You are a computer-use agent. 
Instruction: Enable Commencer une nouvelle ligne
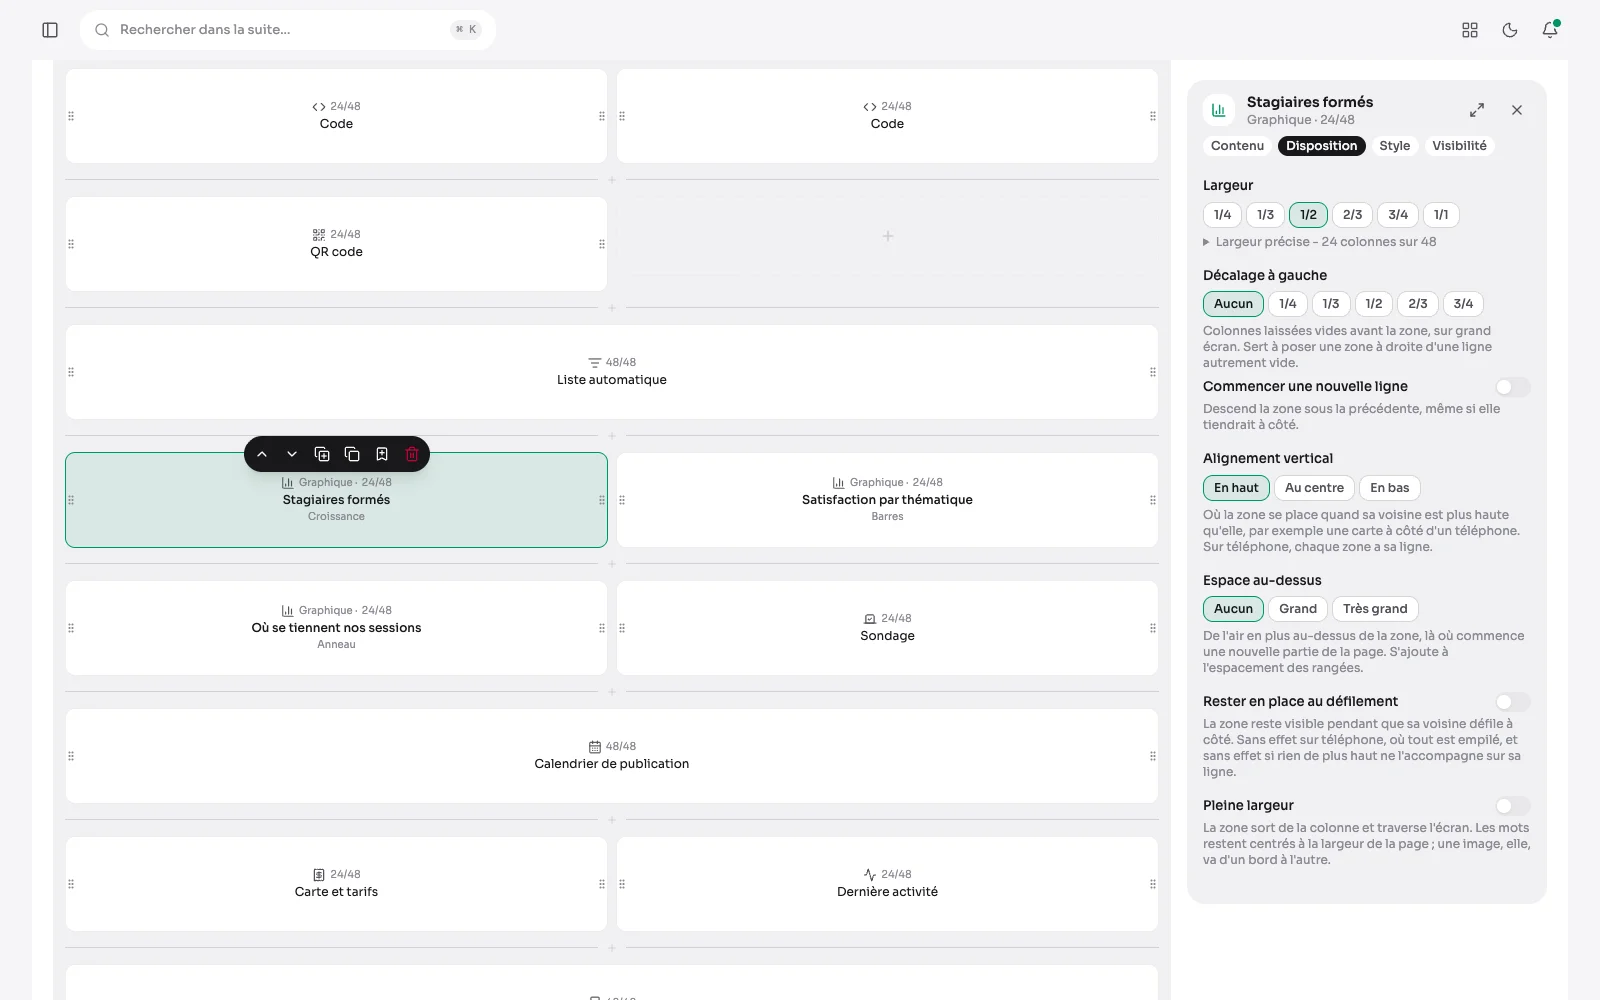1513,387
